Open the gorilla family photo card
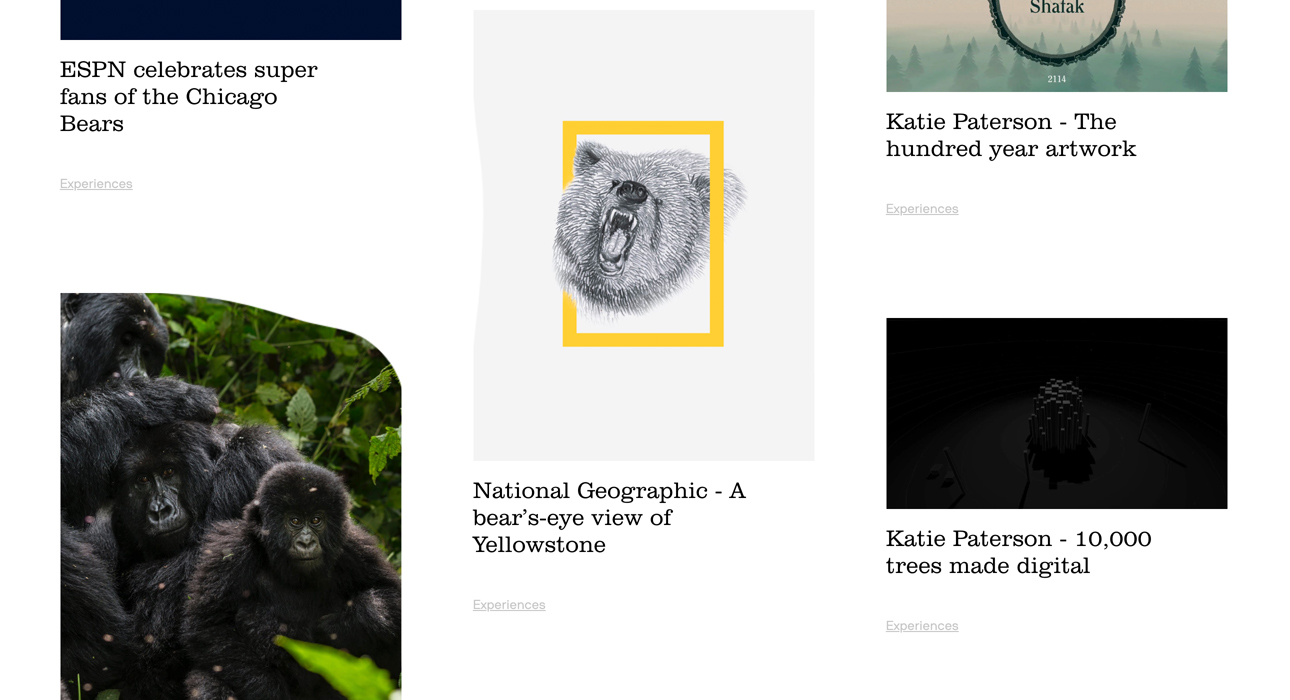The image size is (1290, 700). 231,496
